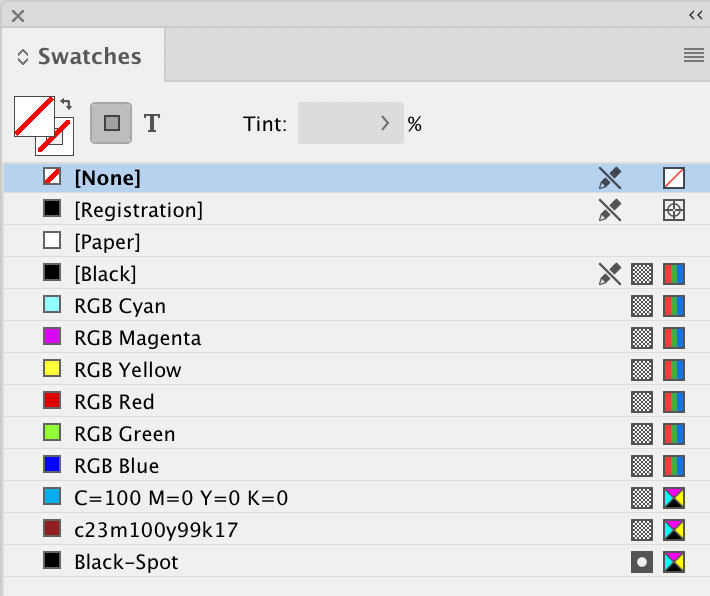The height and width of the screenshot is (596, 710).
Task: Choose the RGB Magenta swatch
Action: 137,338
